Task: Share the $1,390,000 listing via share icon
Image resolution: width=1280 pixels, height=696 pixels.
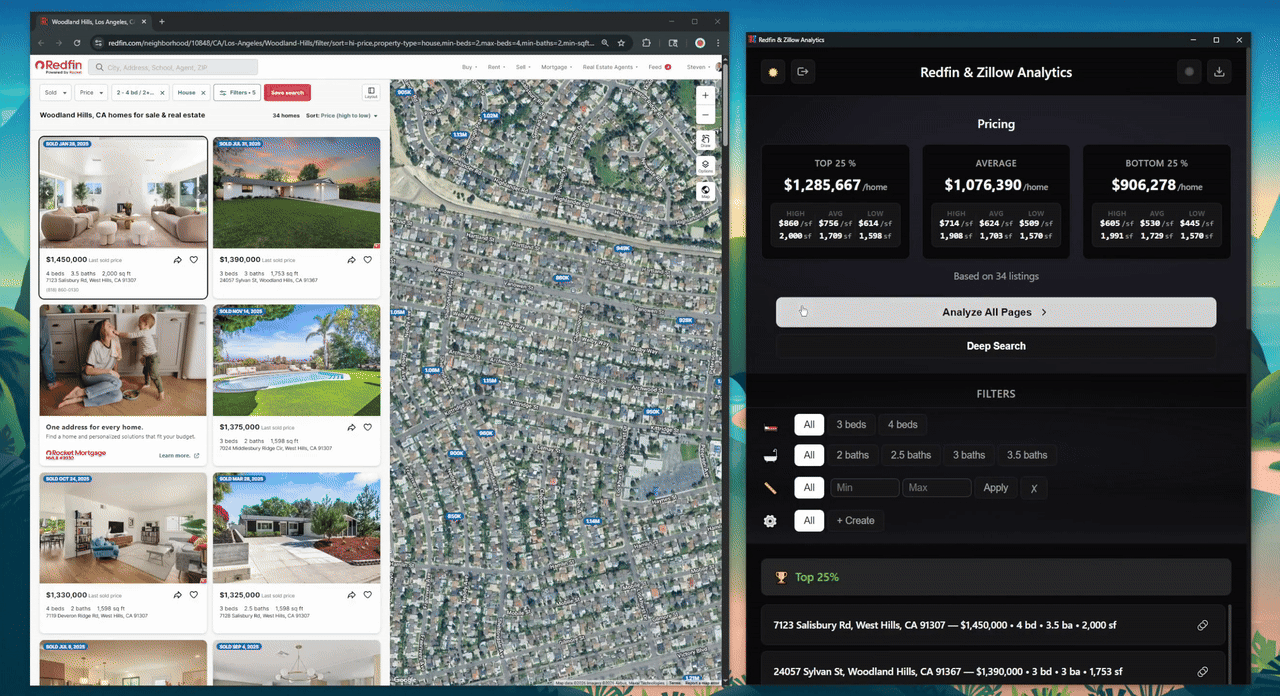Action: click(351, 259)
